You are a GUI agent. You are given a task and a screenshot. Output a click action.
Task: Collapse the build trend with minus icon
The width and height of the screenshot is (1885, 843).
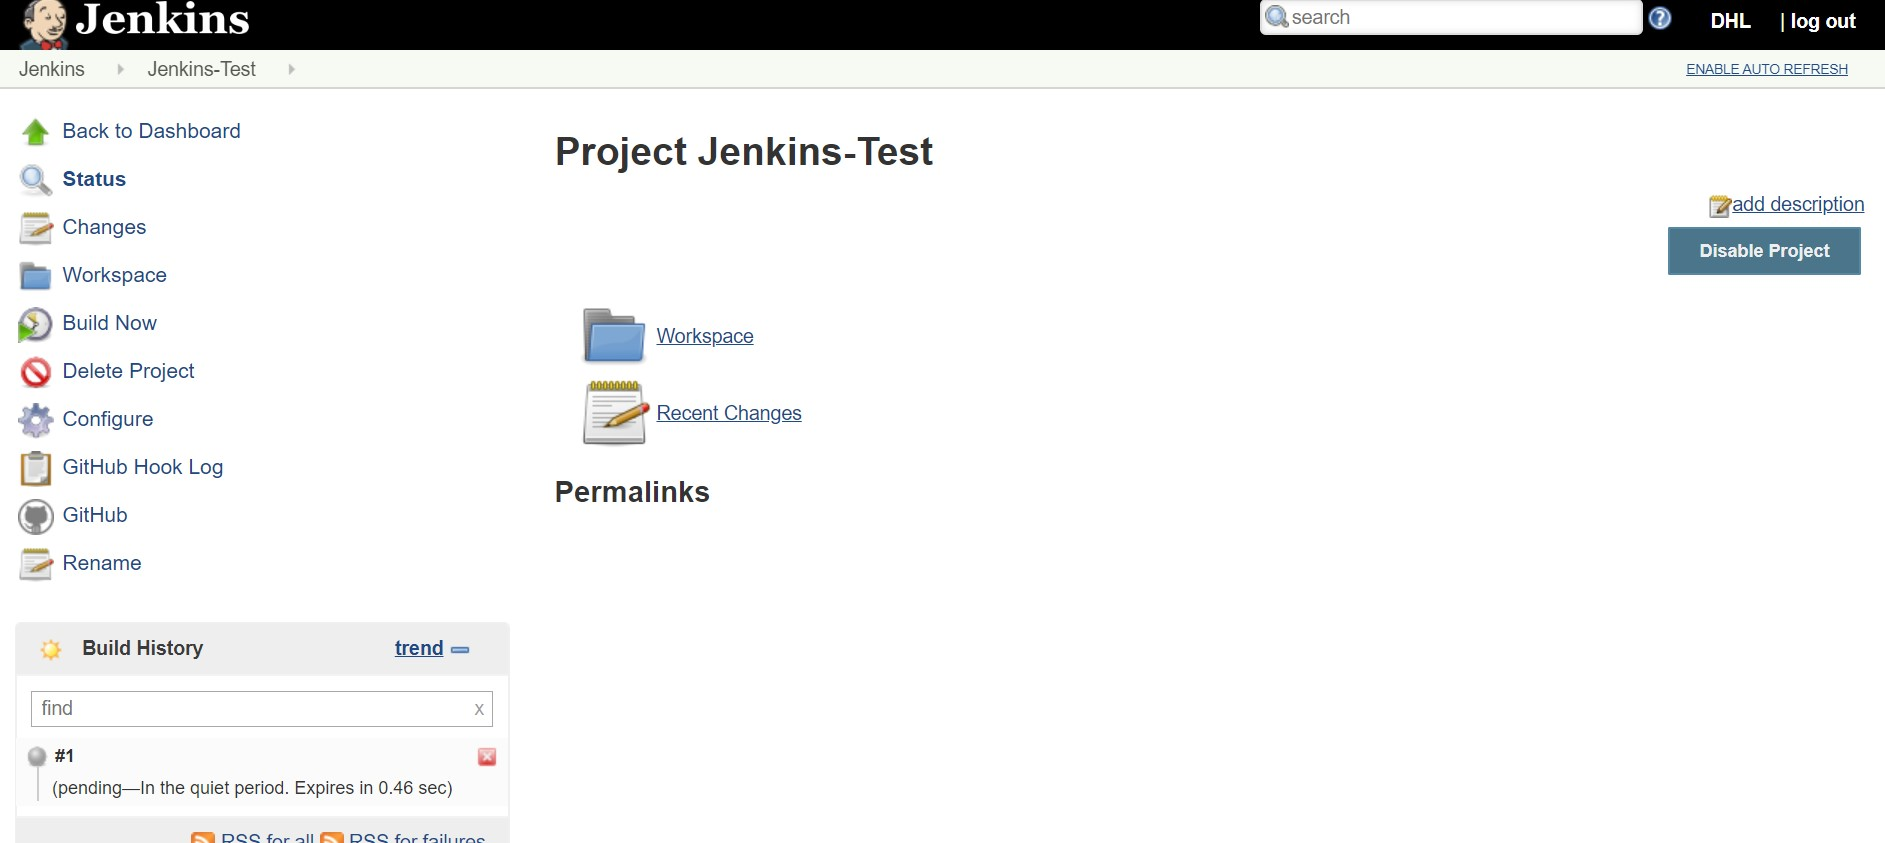click(460, 650)
